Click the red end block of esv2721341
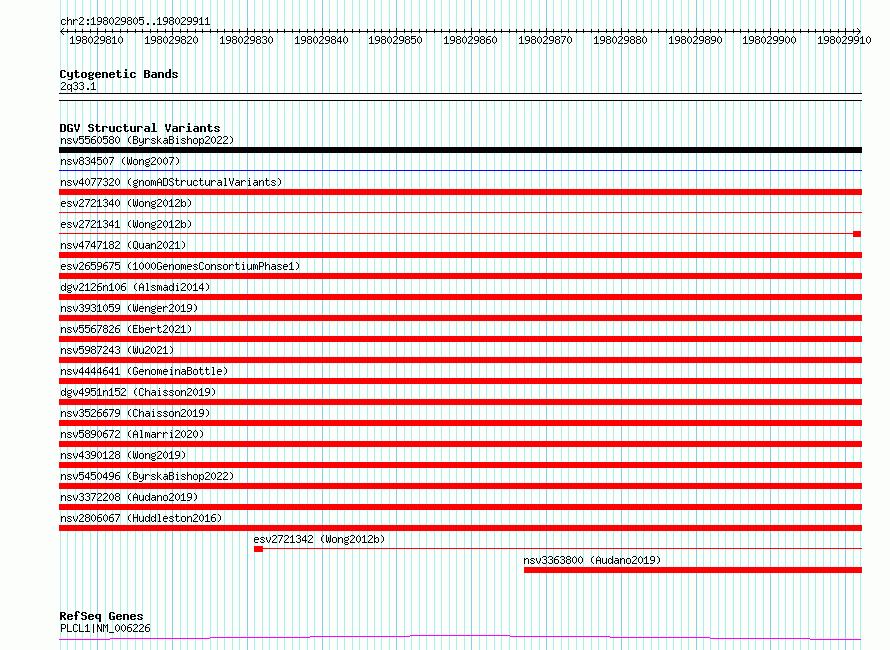This screenshot has width=890, height=650. point(857,234)
